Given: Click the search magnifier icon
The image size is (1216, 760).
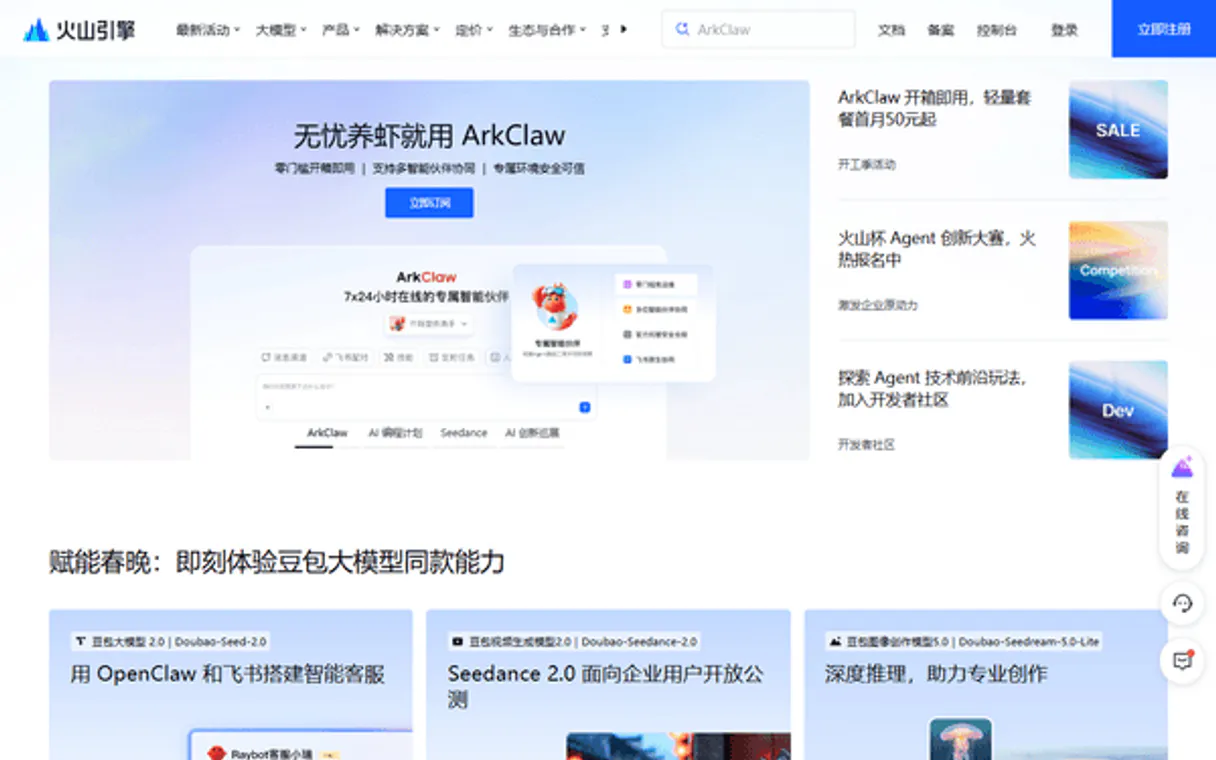Looking at the screenshot, I should pos(682,30).
